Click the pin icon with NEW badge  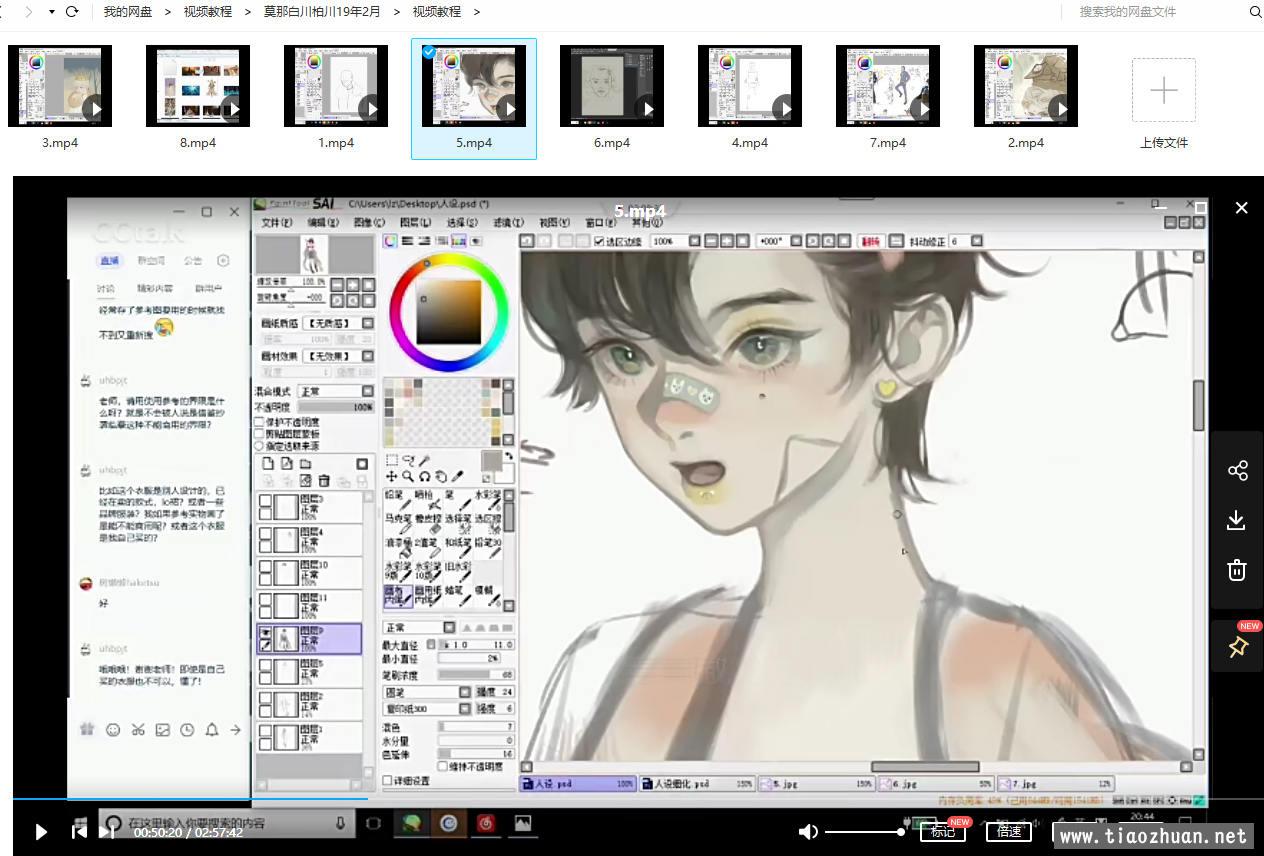[x=1238, y=647]
